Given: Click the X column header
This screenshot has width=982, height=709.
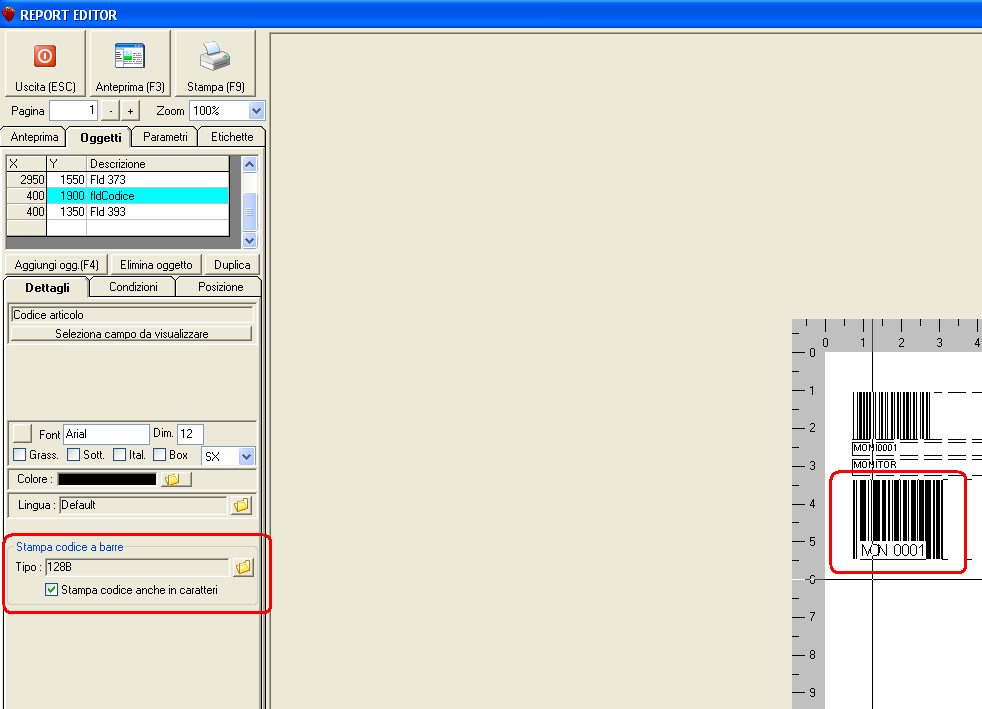Looking at the screenshot, I should (x=26, y=163).
